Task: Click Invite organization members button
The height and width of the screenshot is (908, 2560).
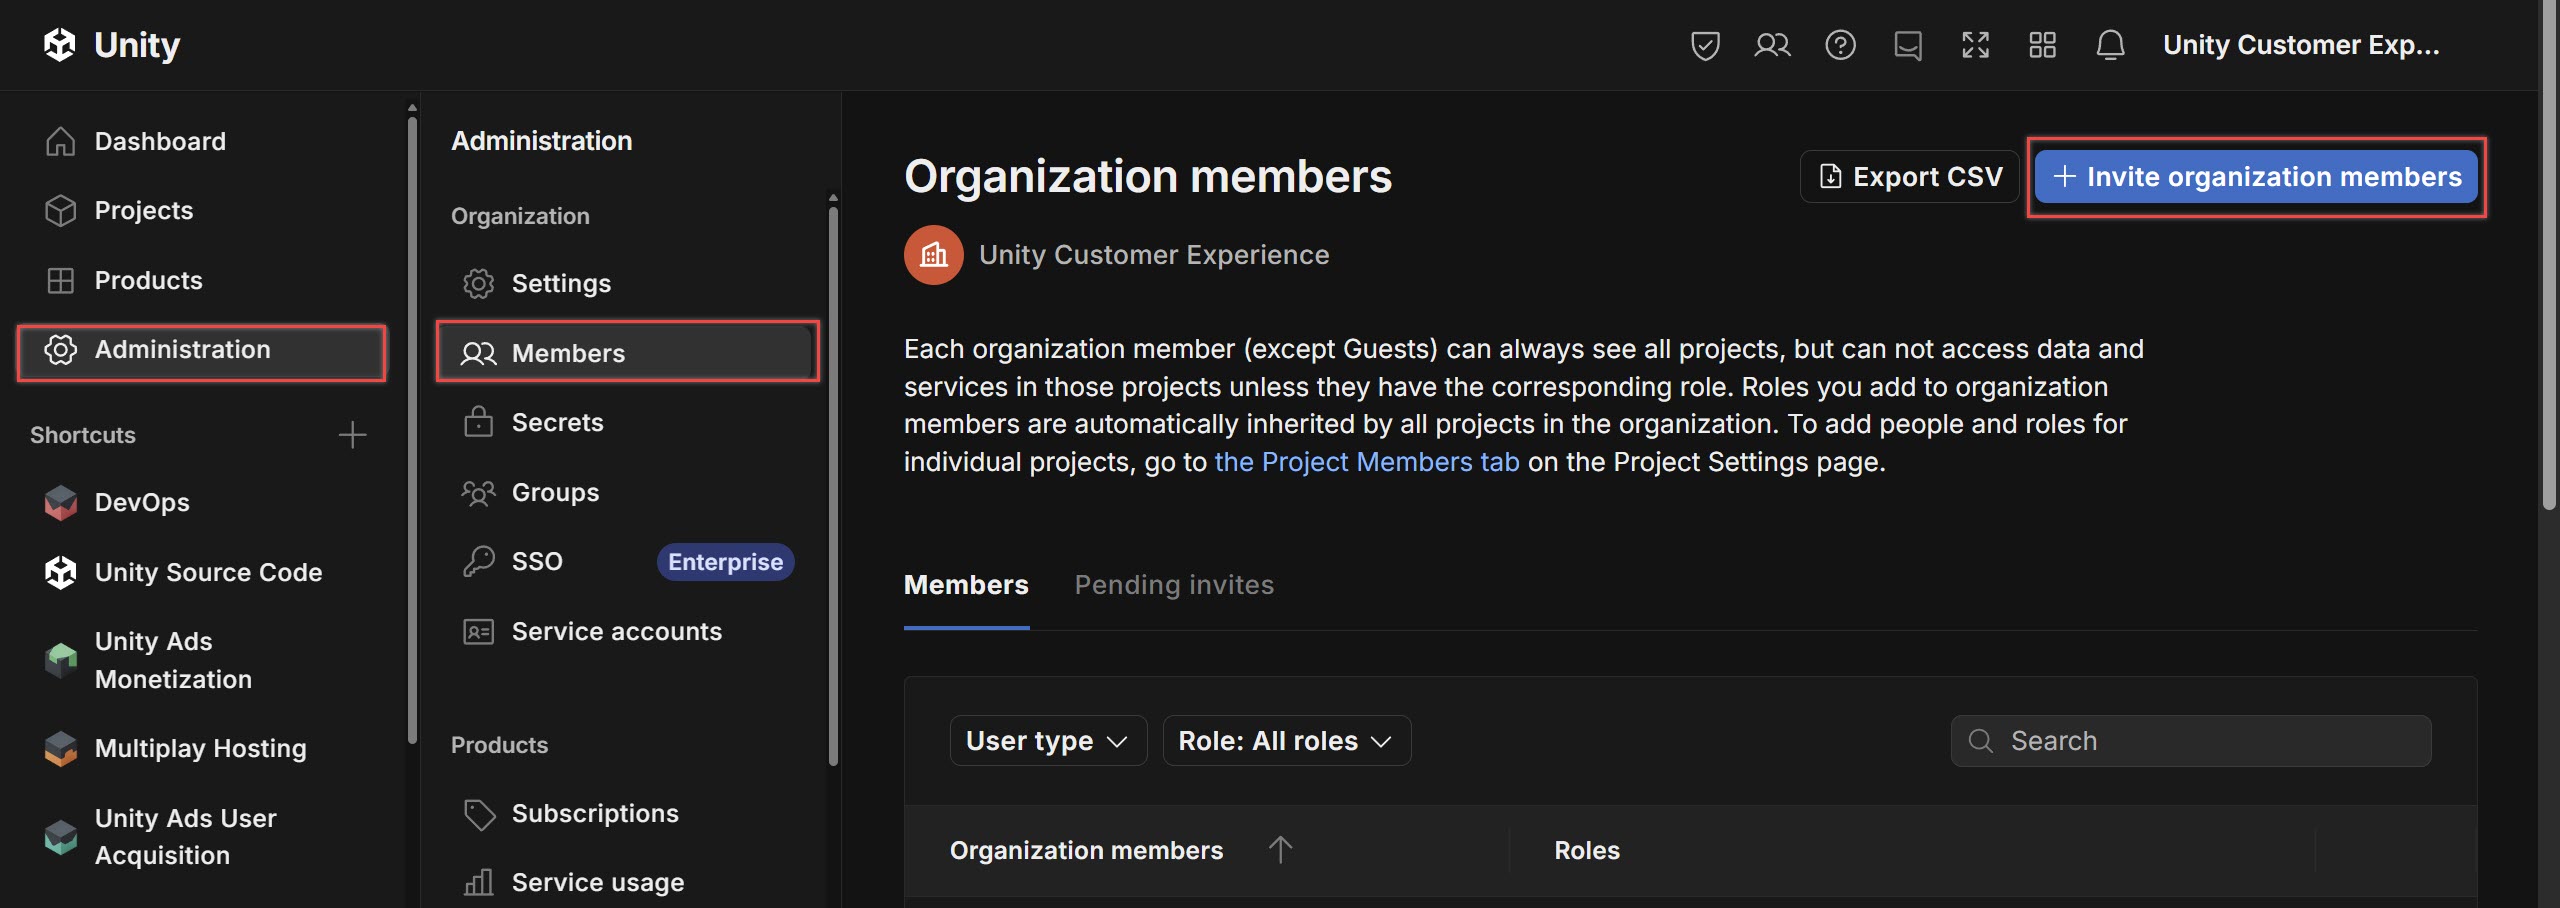Action: click(x=2256, y=177)
